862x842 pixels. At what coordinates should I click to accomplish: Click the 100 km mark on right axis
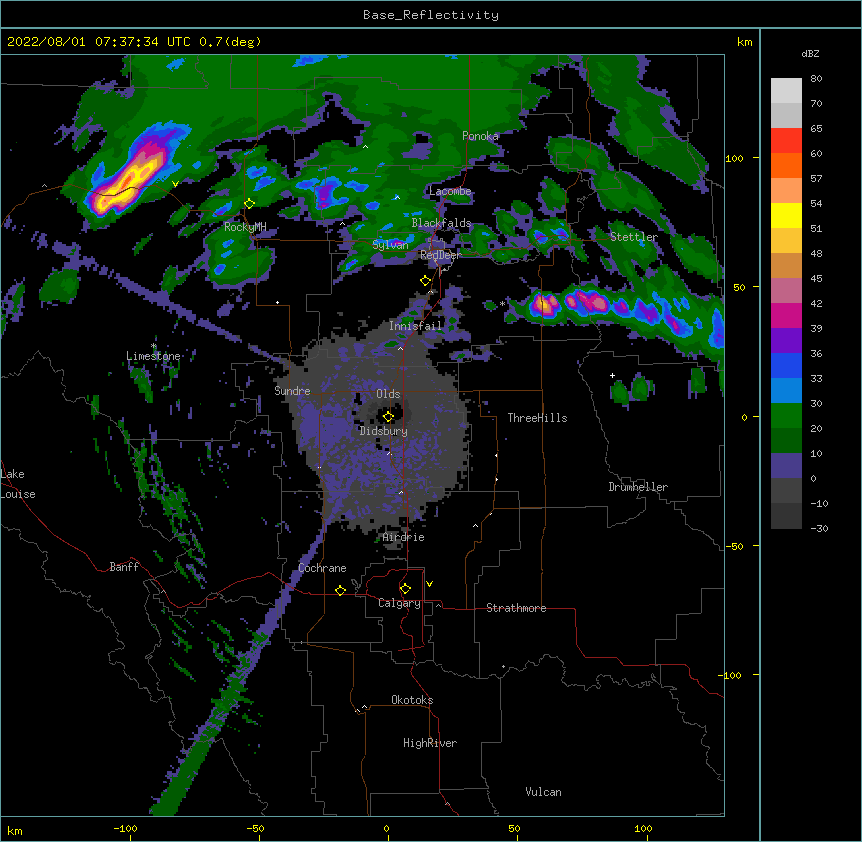coord(734,159)
